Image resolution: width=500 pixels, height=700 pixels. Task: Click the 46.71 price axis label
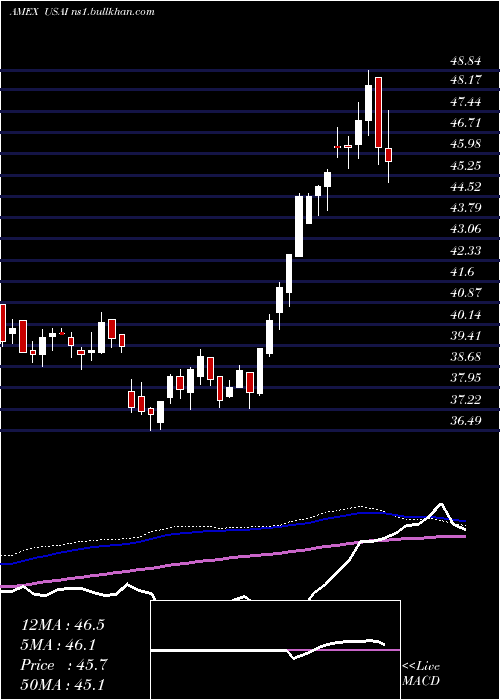point(465,123)
